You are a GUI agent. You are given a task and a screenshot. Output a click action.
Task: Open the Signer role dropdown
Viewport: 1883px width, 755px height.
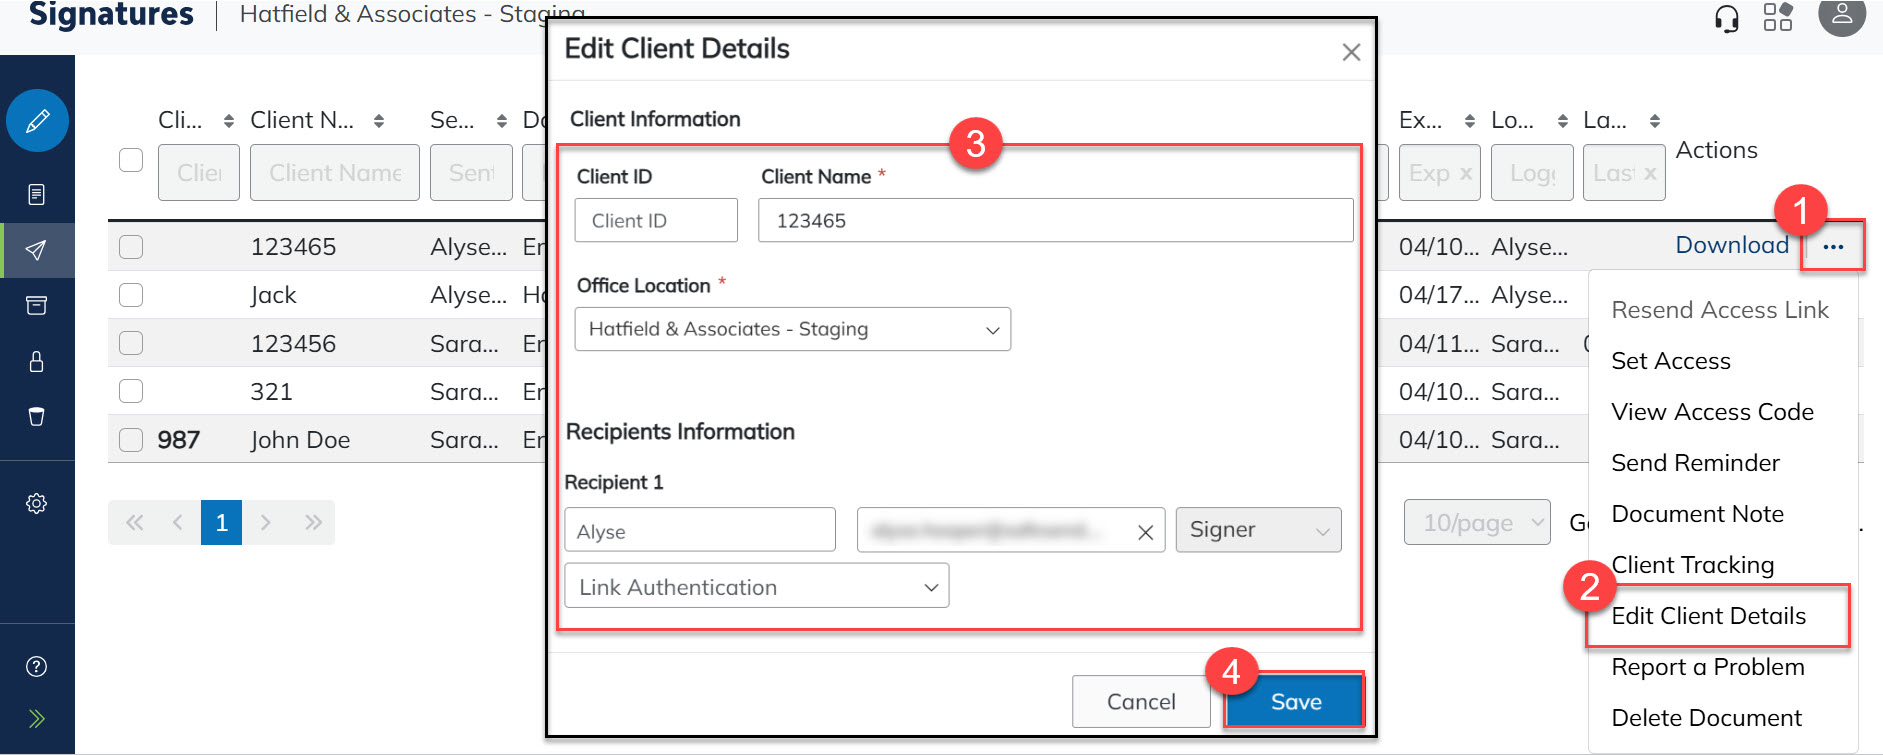coord(1257,530)
